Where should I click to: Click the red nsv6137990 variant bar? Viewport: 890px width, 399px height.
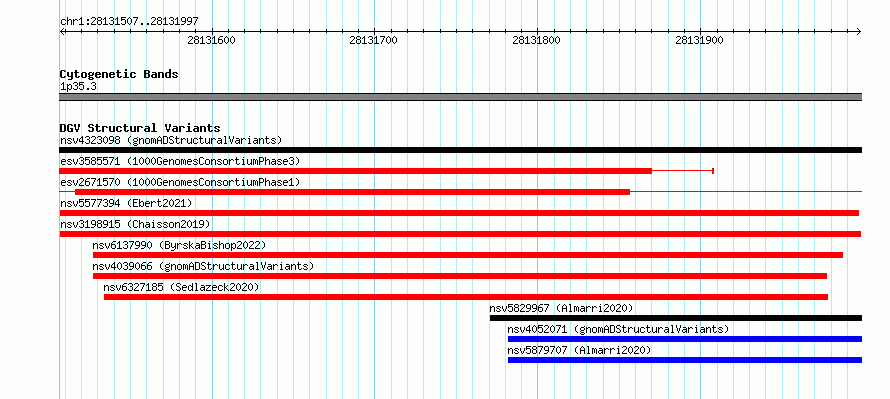click(x=468, y=255)
